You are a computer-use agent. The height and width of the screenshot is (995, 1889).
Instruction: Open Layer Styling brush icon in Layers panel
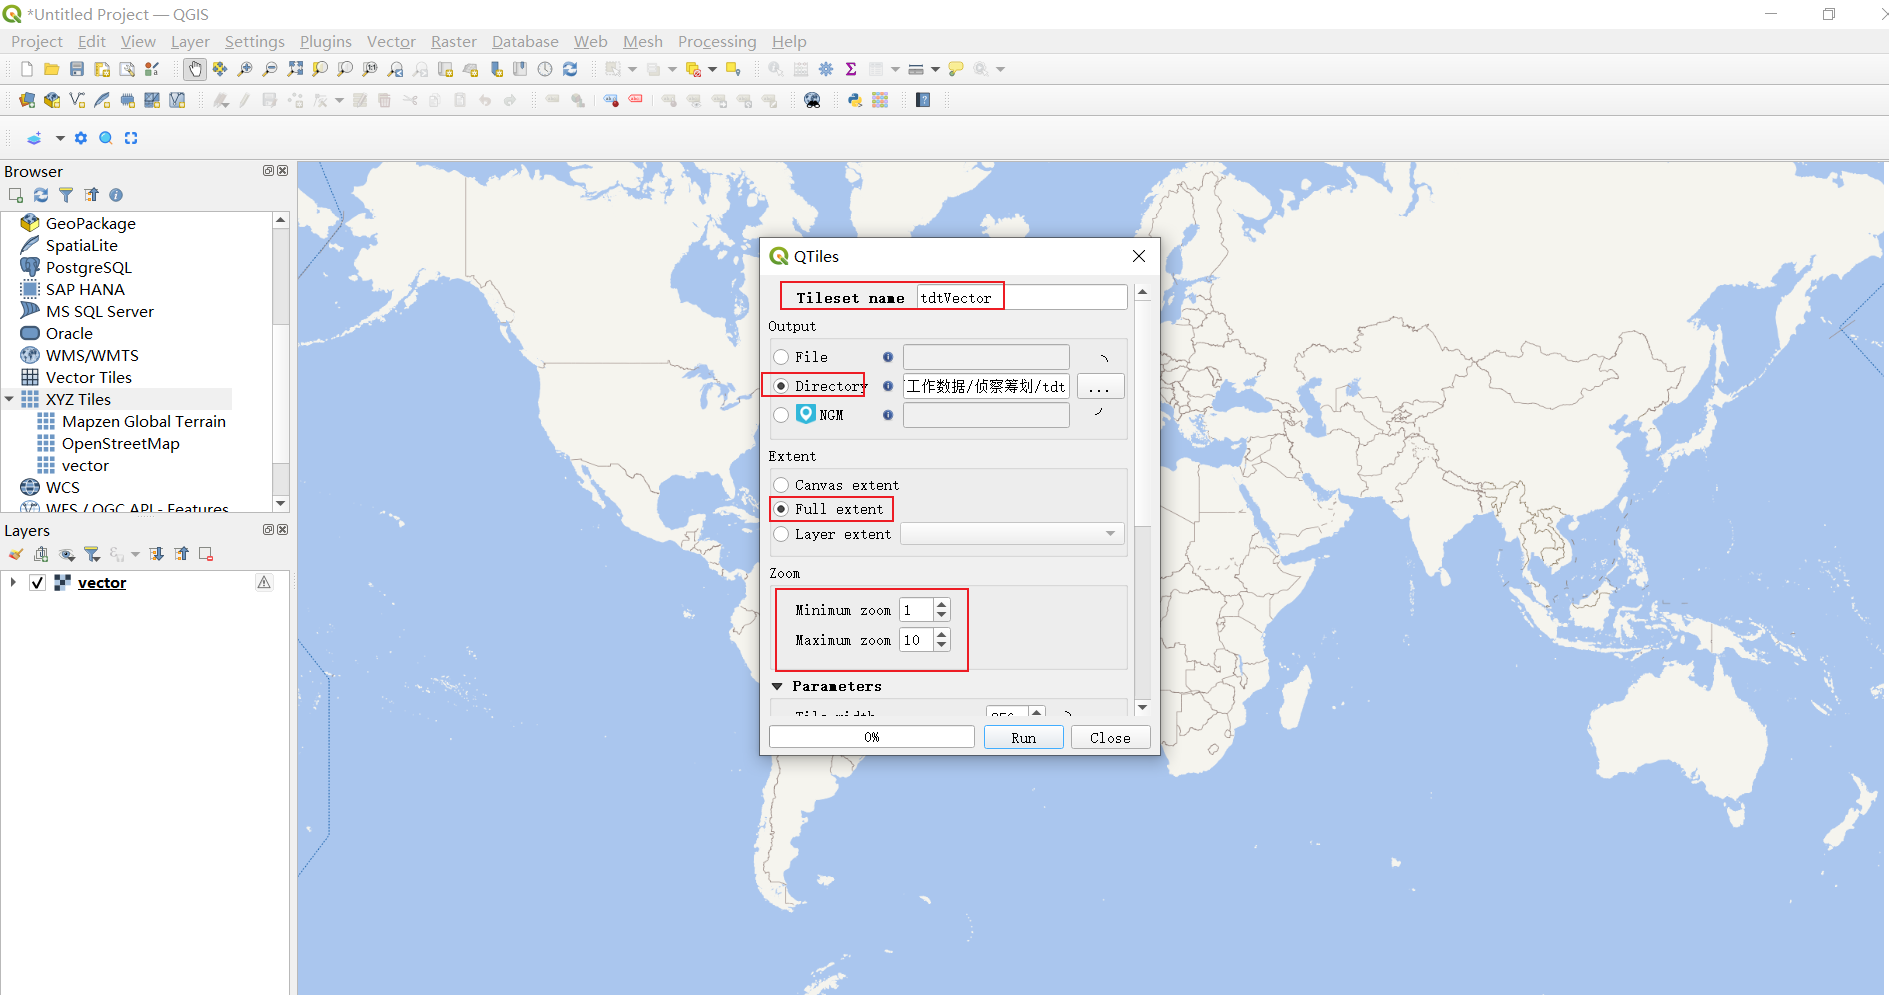point(16,554)
